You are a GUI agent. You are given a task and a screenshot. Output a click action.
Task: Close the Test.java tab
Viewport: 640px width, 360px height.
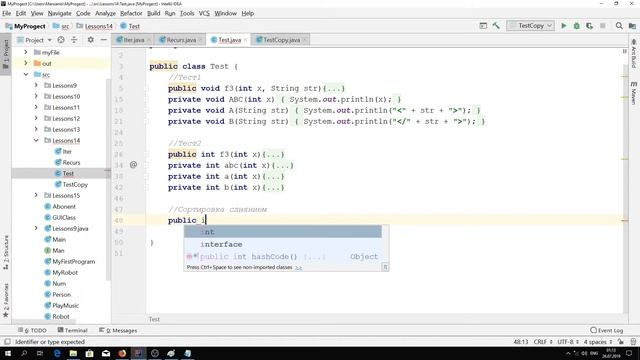(x=245, y=40)
